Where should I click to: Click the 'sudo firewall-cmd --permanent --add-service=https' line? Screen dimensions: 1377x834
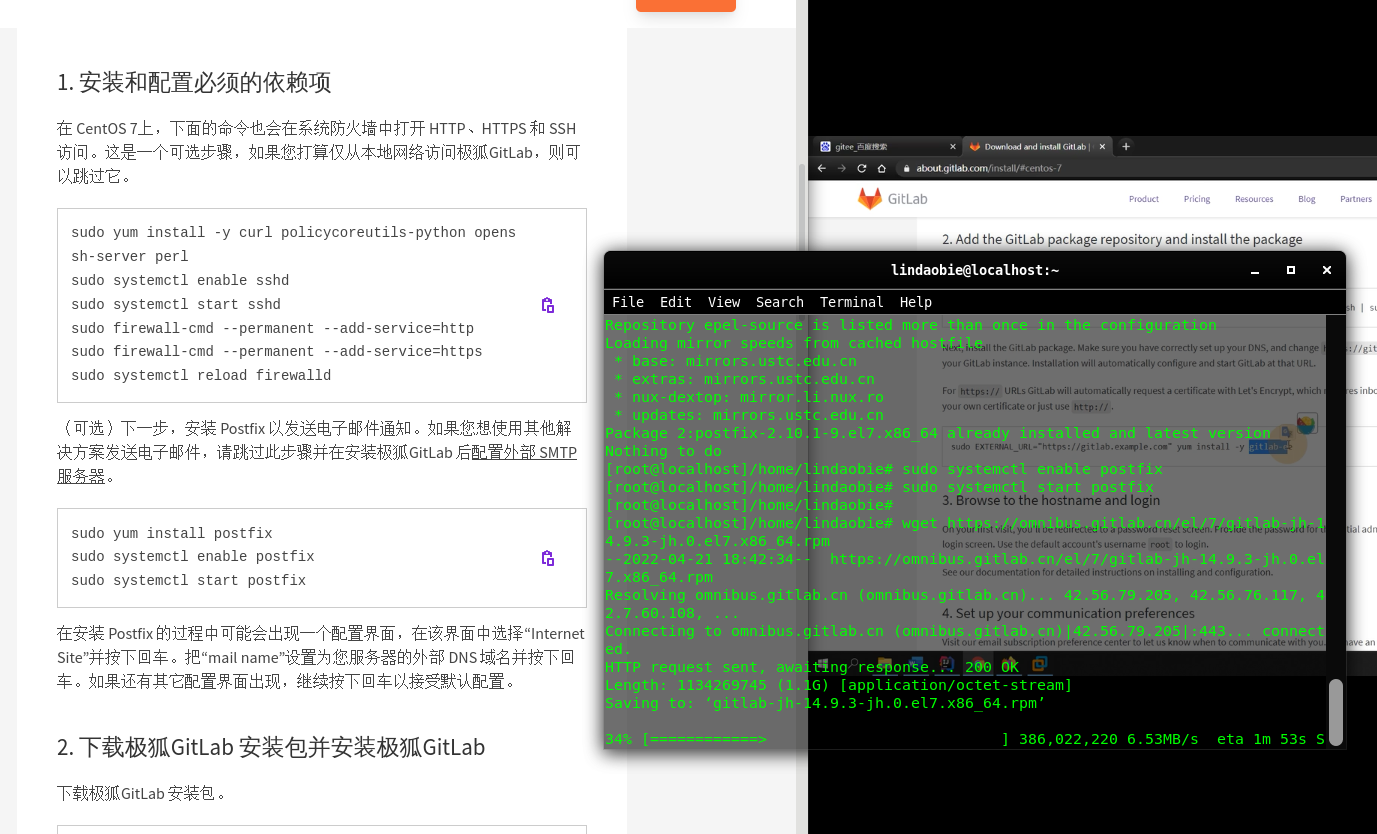(277, 352)
